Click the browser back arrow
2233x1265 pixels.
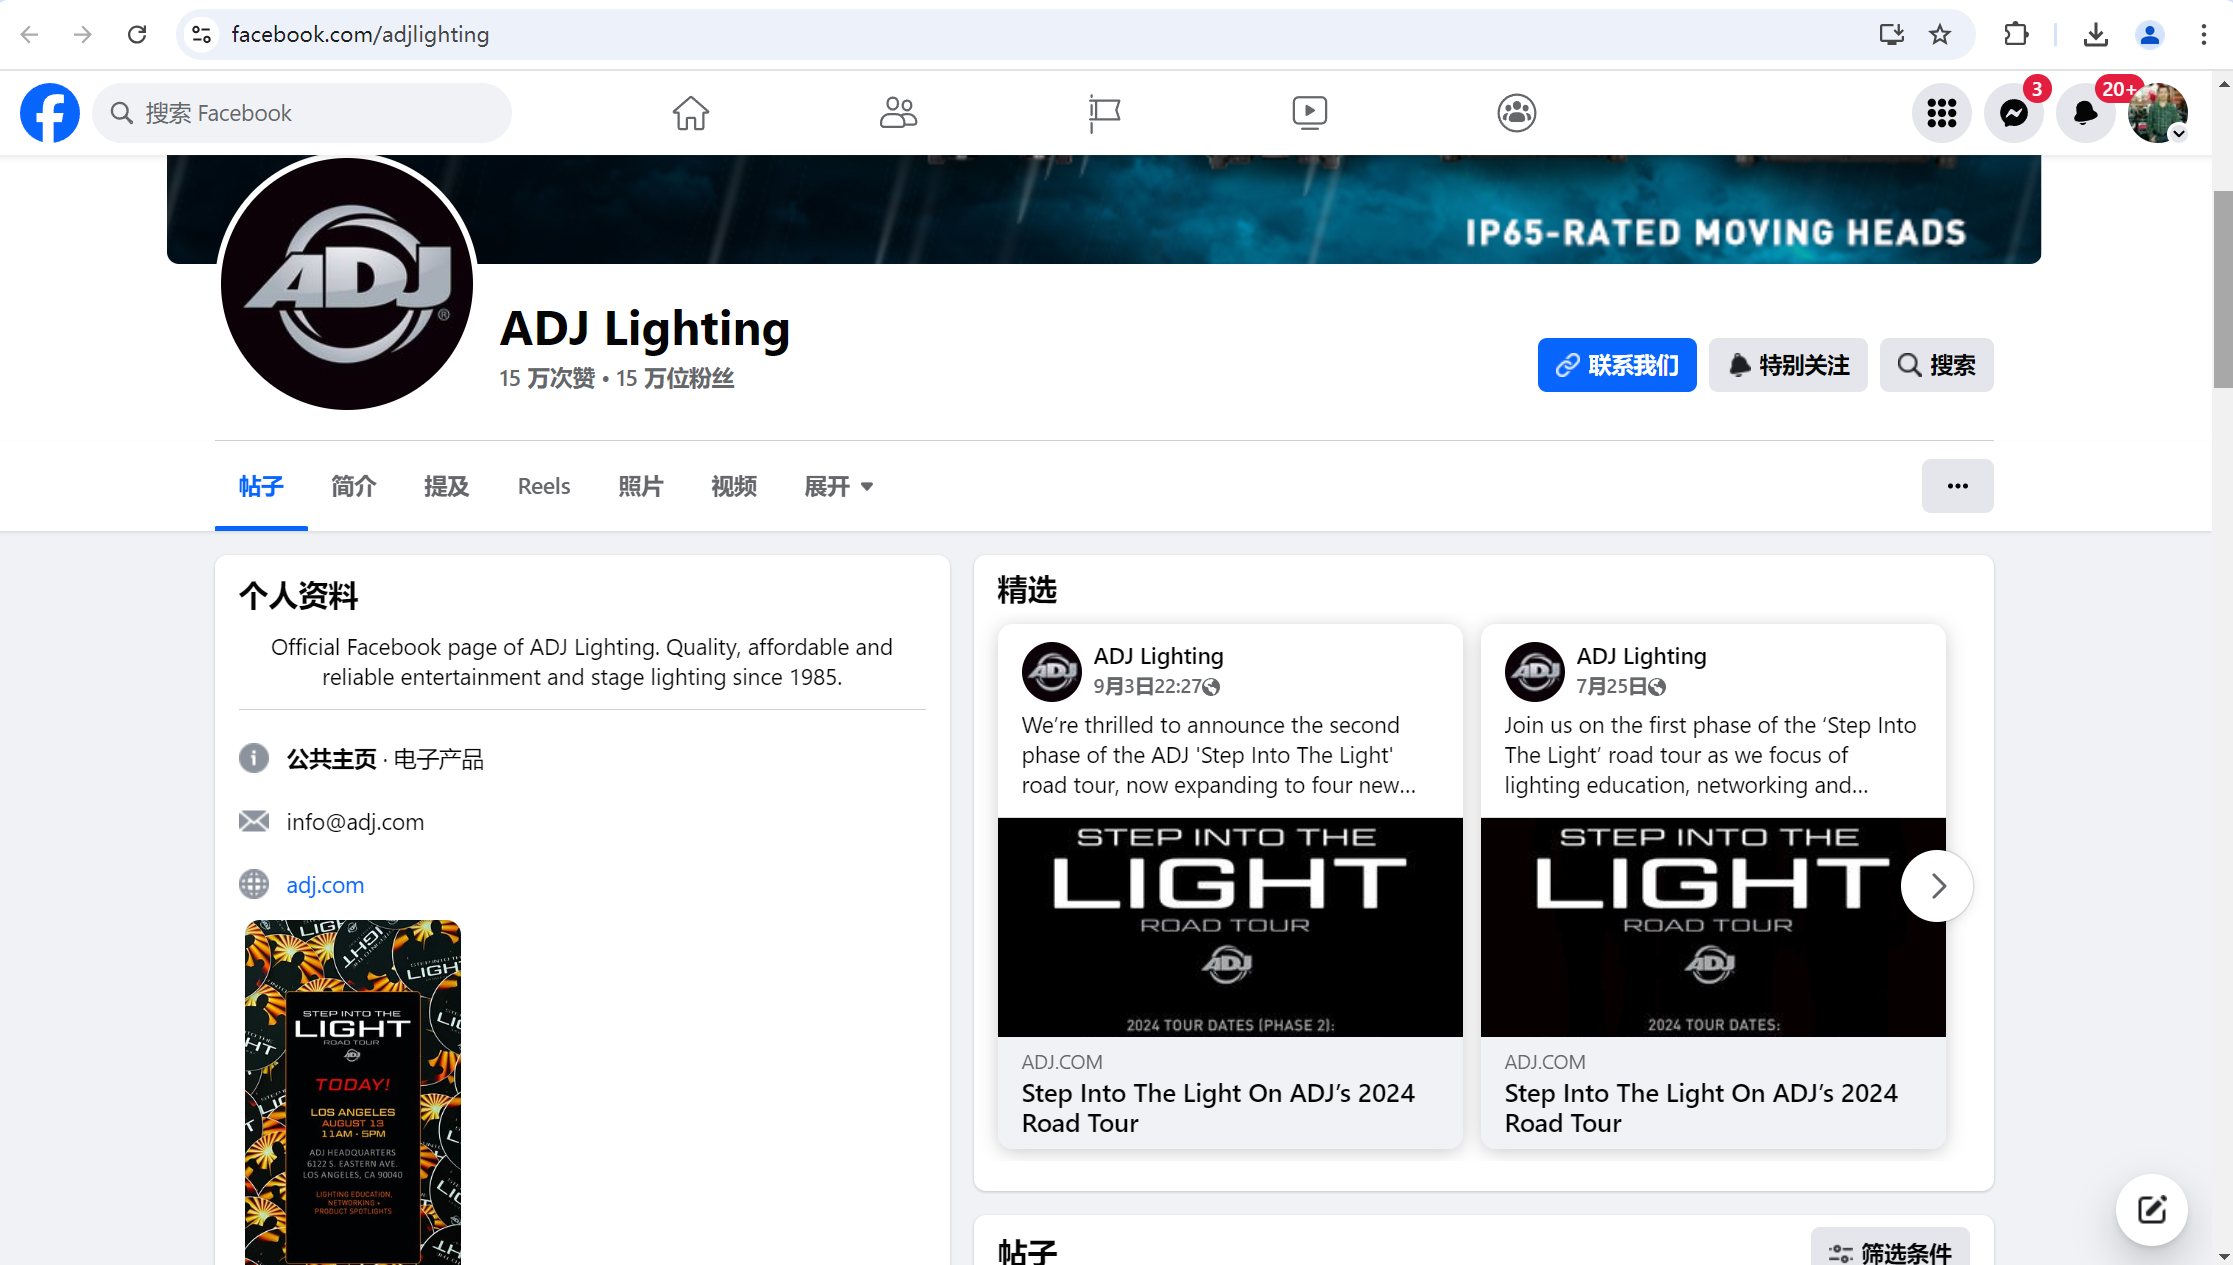click(30, 35)
